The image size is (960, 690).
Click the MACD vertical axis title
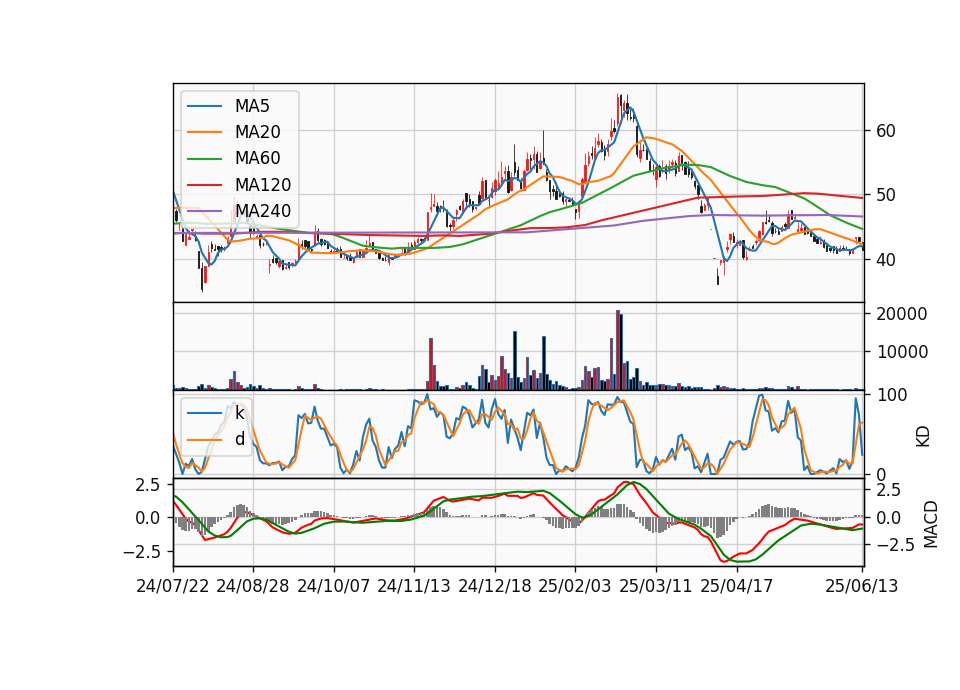tap(931, 524)
